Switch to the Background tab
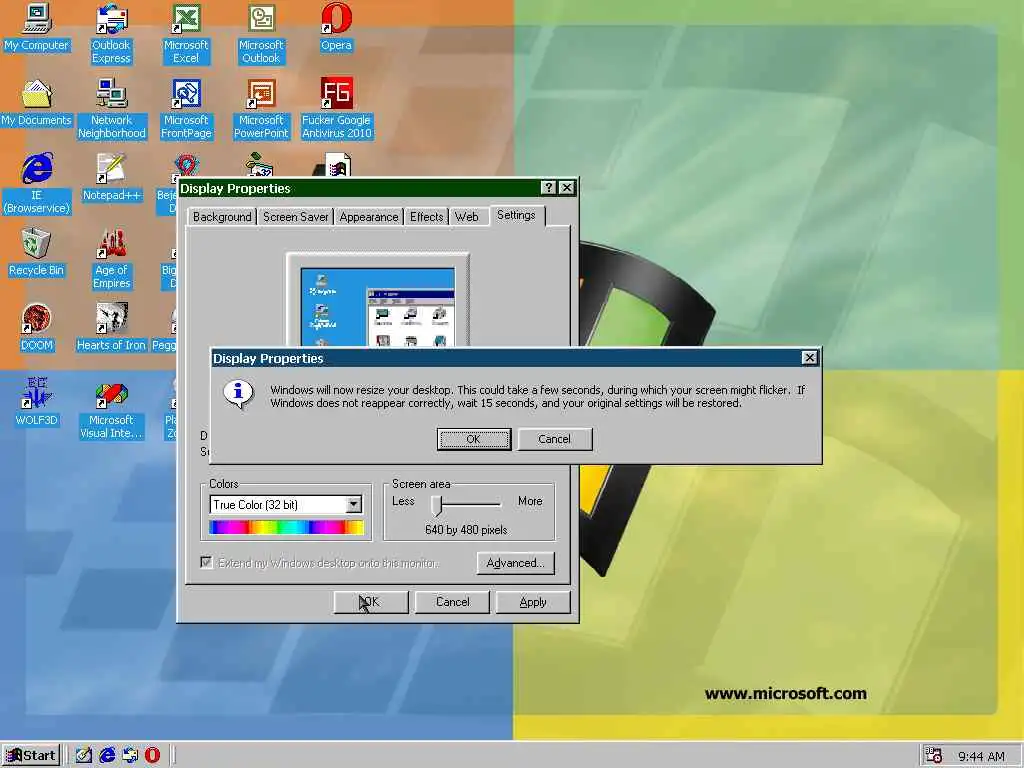This screenshot has width=1024, height=768. tap(222, 217)
